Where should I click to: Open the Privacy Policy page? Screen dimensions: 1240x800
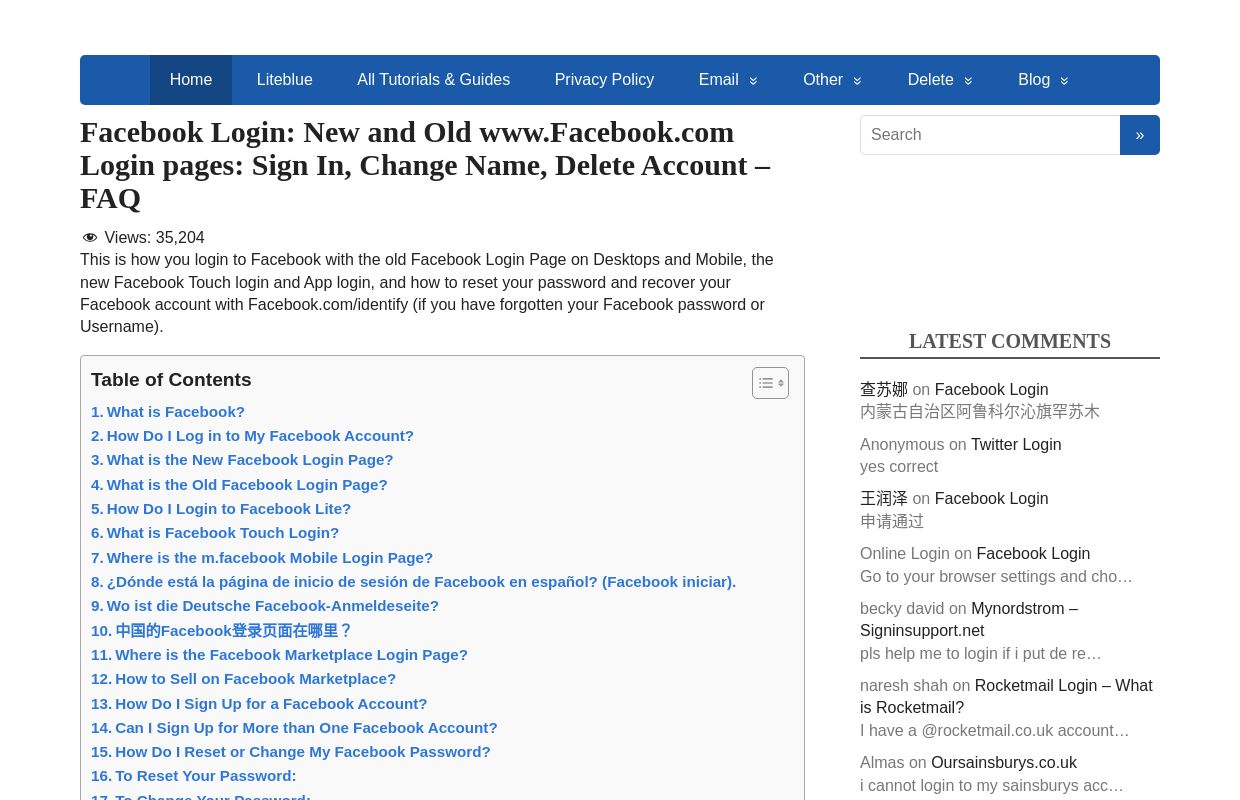coord(604,80)
